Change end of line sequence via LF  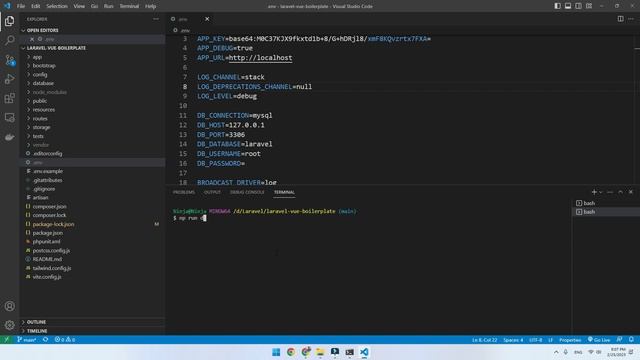(x=550, y=340)
